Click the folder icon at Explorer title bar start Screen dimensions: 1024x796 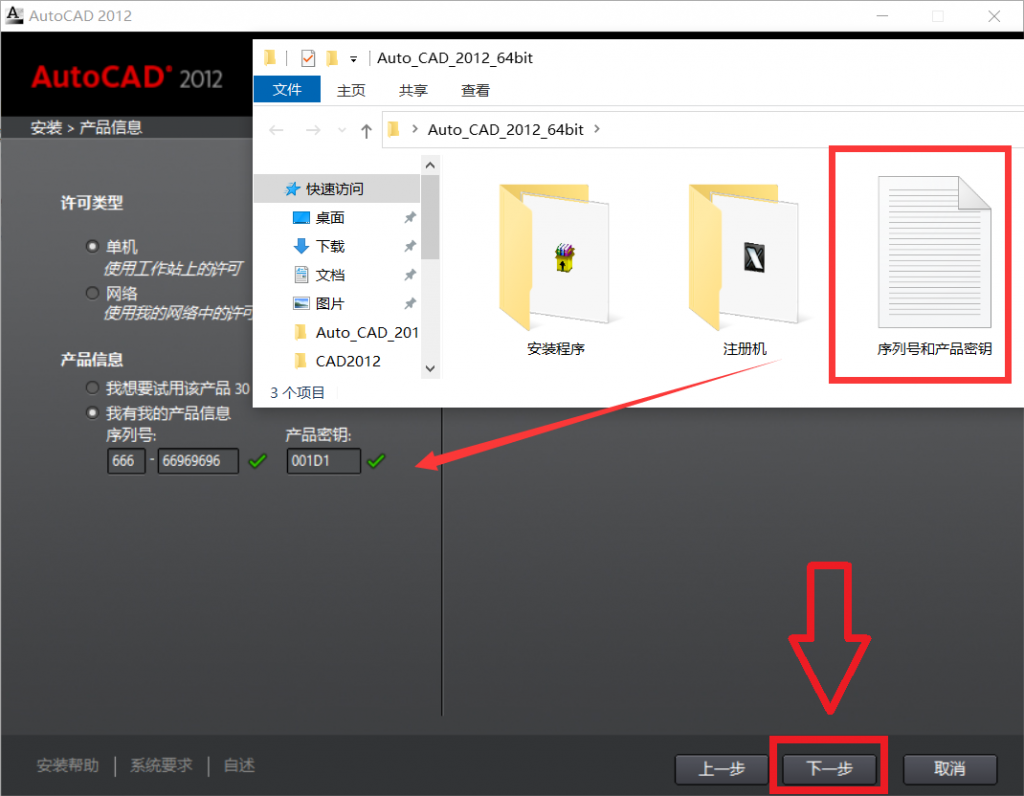tap(270, 58)
